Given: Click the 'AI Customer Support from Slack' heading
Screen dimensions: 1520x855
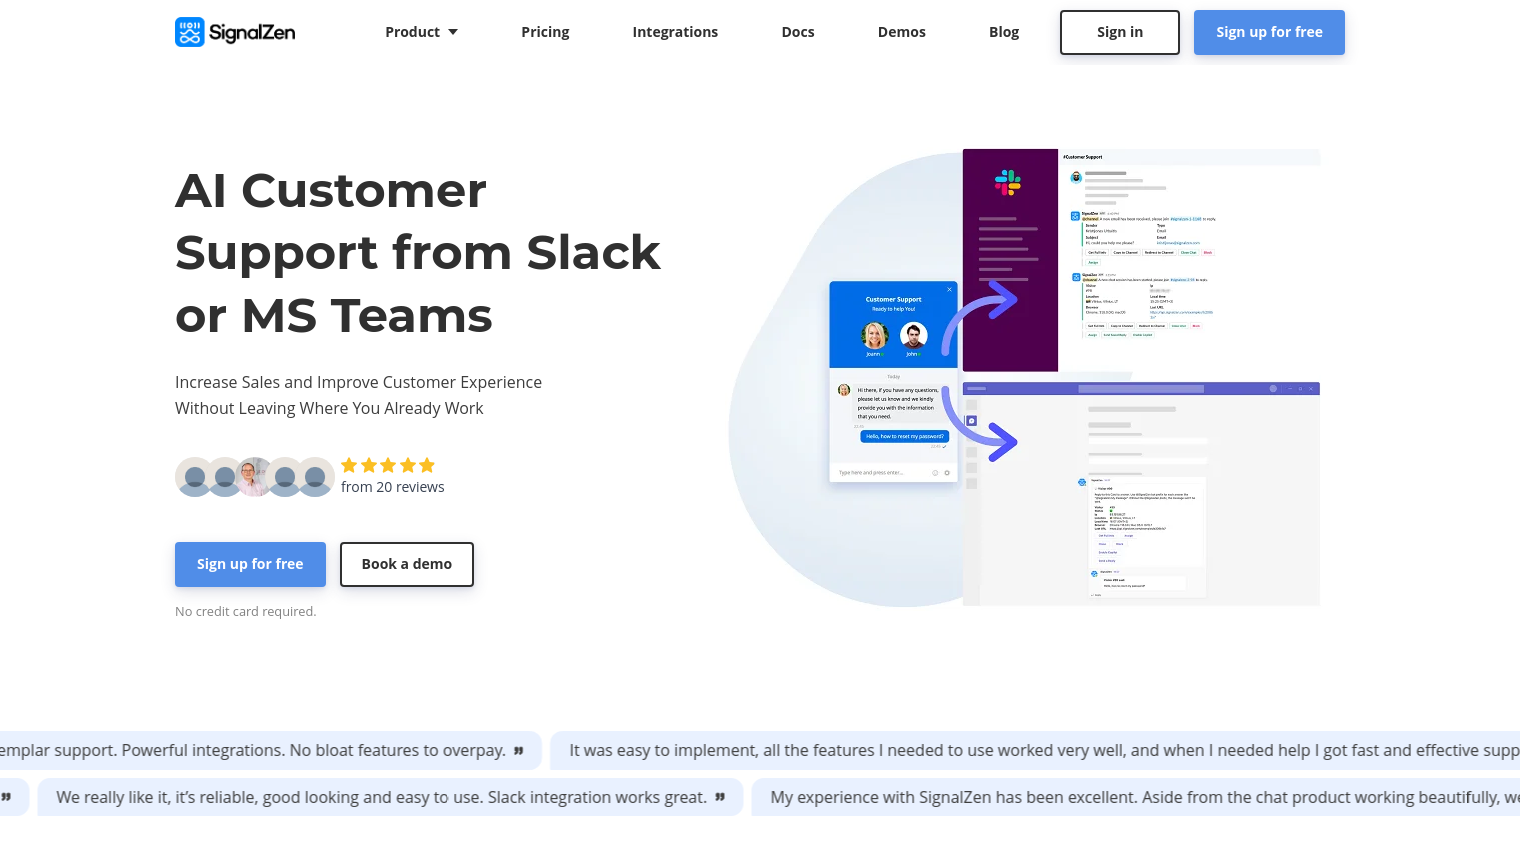Looking at the screenshot, I should pos(418,252).
